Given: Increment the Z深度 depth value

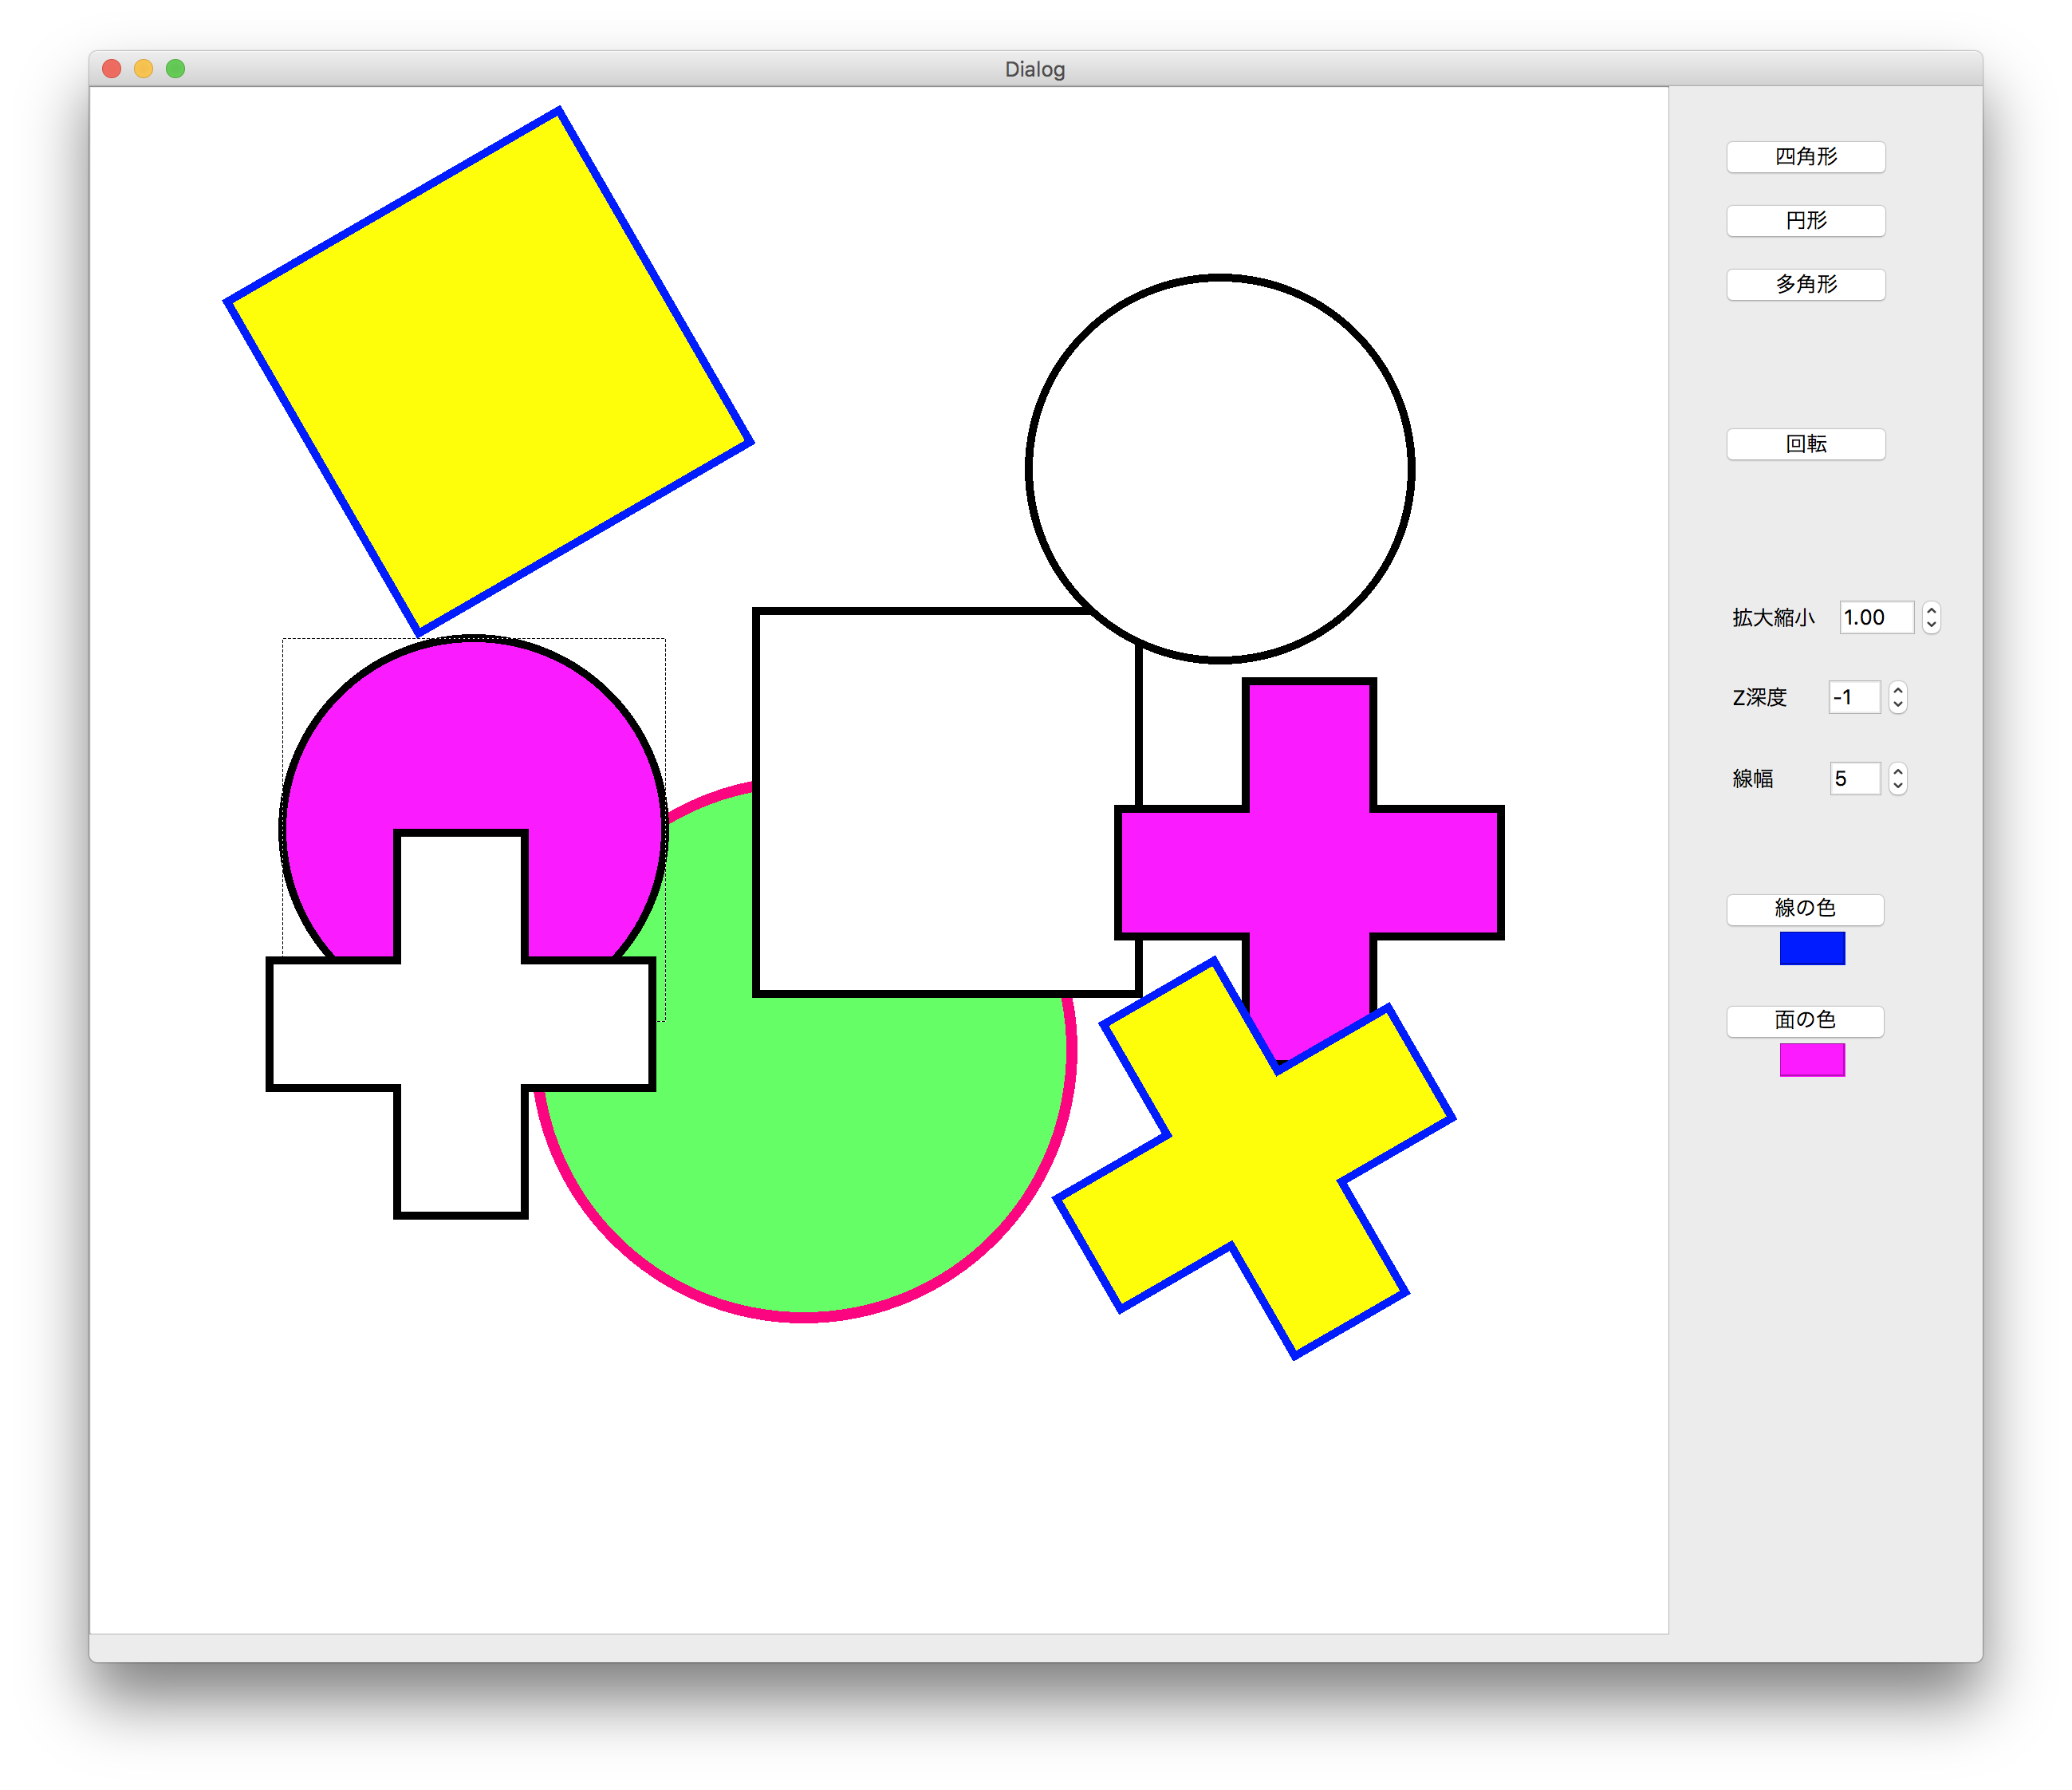Looking at the screenshot, I should (x=1897, y=690).
